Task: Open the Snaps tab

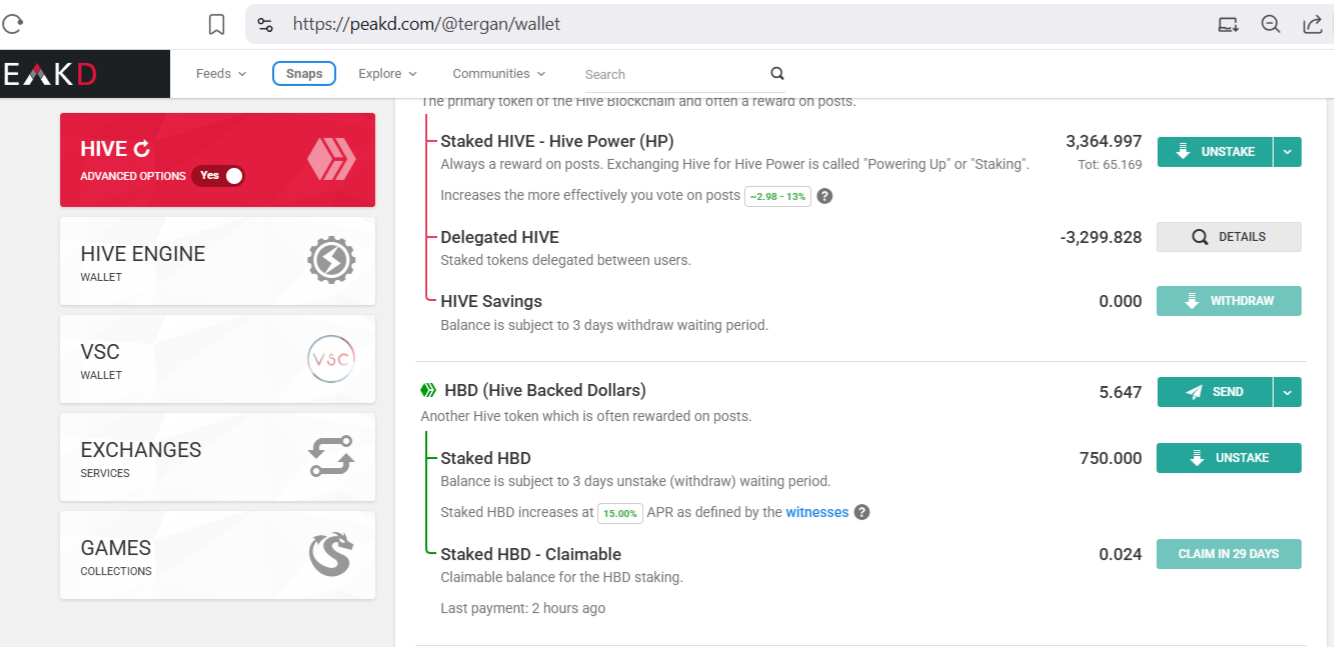Action: 304,74
